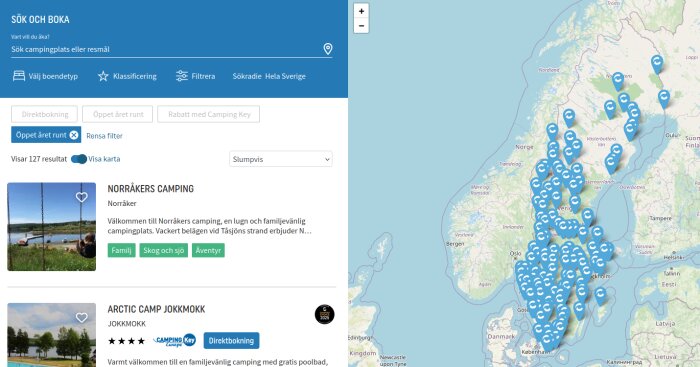Enable Rabatt med Camping Key filter

[x=209, y=114]
